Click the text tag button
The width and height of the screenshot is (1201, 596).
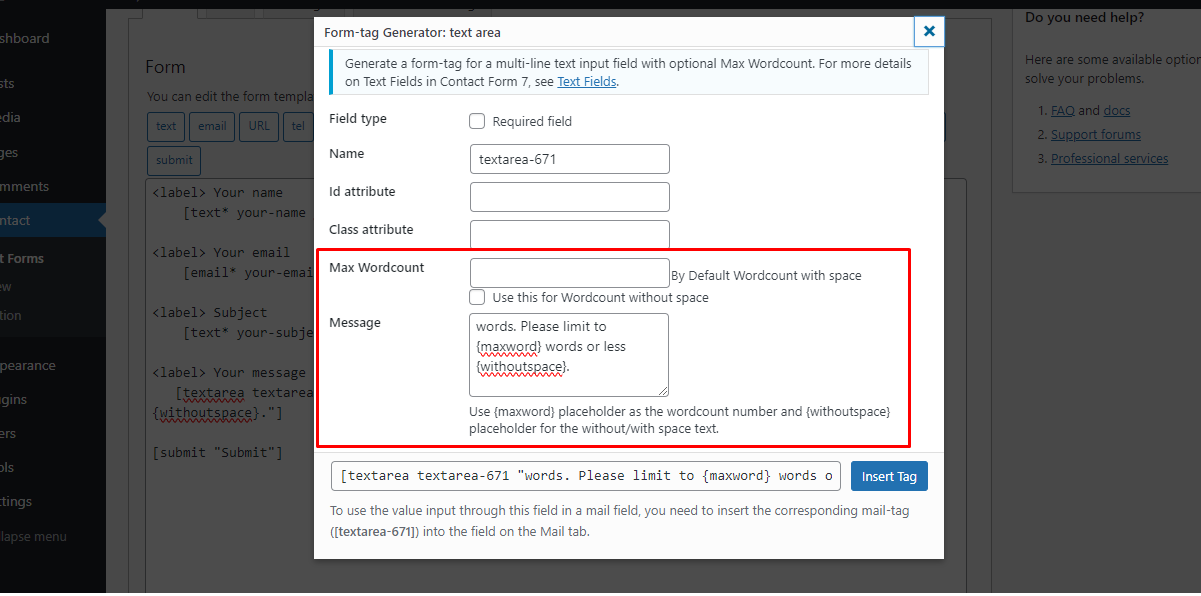[x=166, y=126]
